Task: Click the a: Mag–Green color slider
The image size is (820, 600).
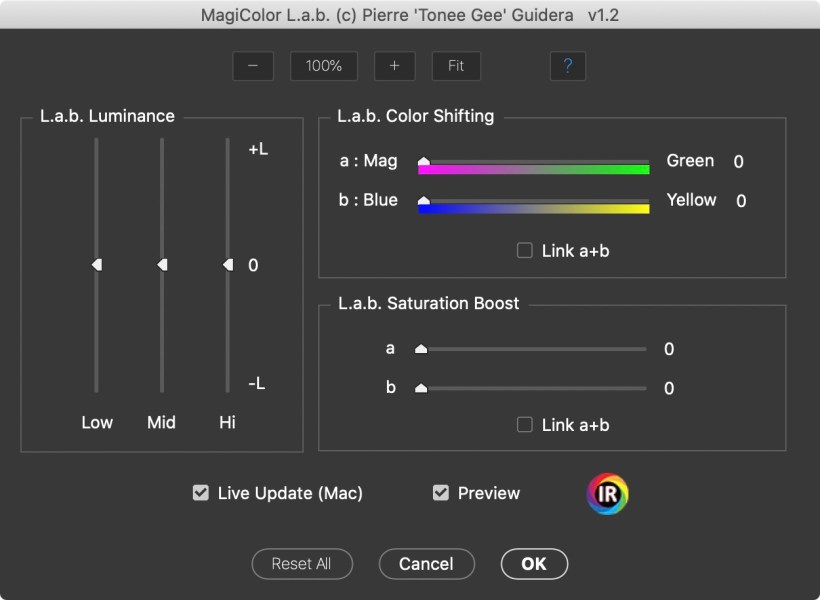Action: 533,165
